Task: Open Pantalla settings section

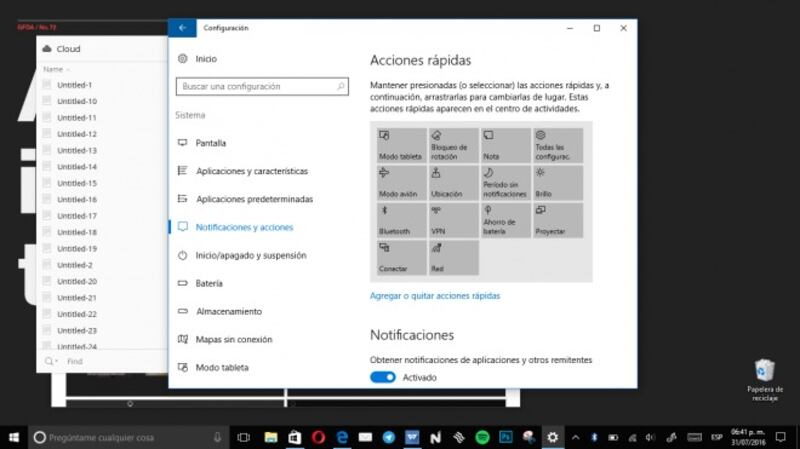Action: coord(210,143)
